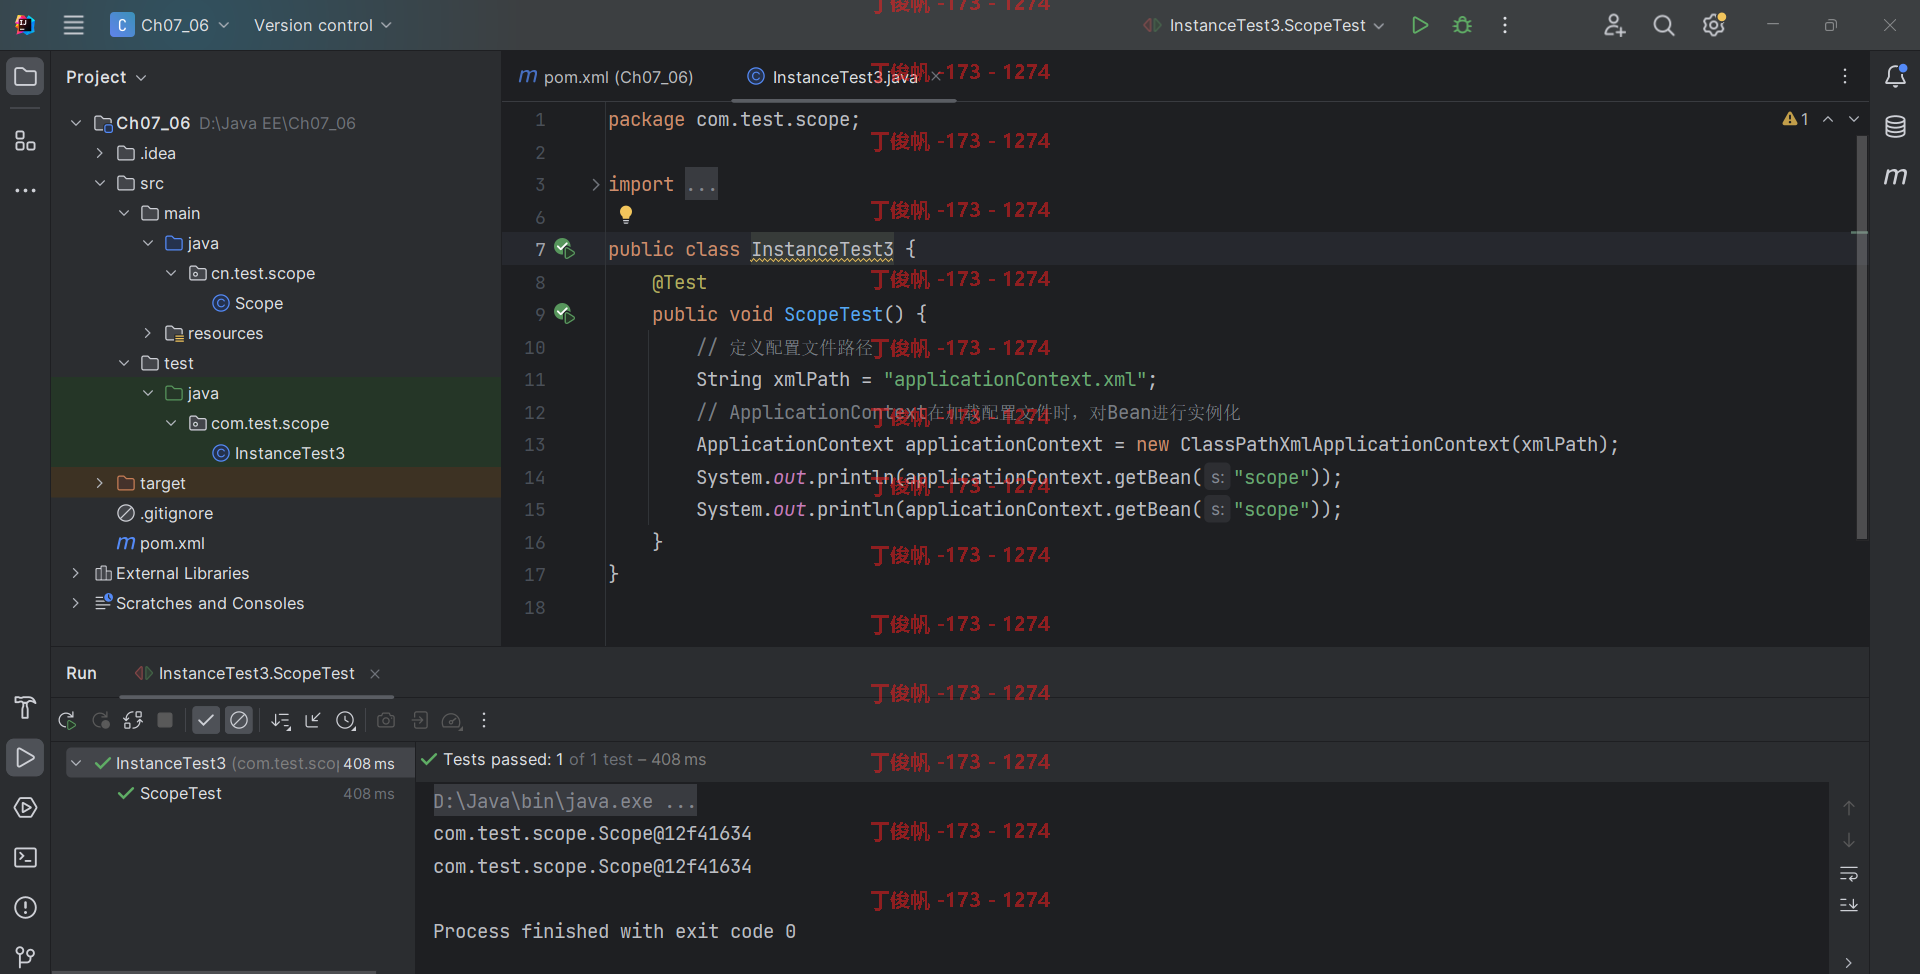Rerun failed tests
Image resolution: width=1920 pixels, height=974 pixels.
click(x=101, y=720)
